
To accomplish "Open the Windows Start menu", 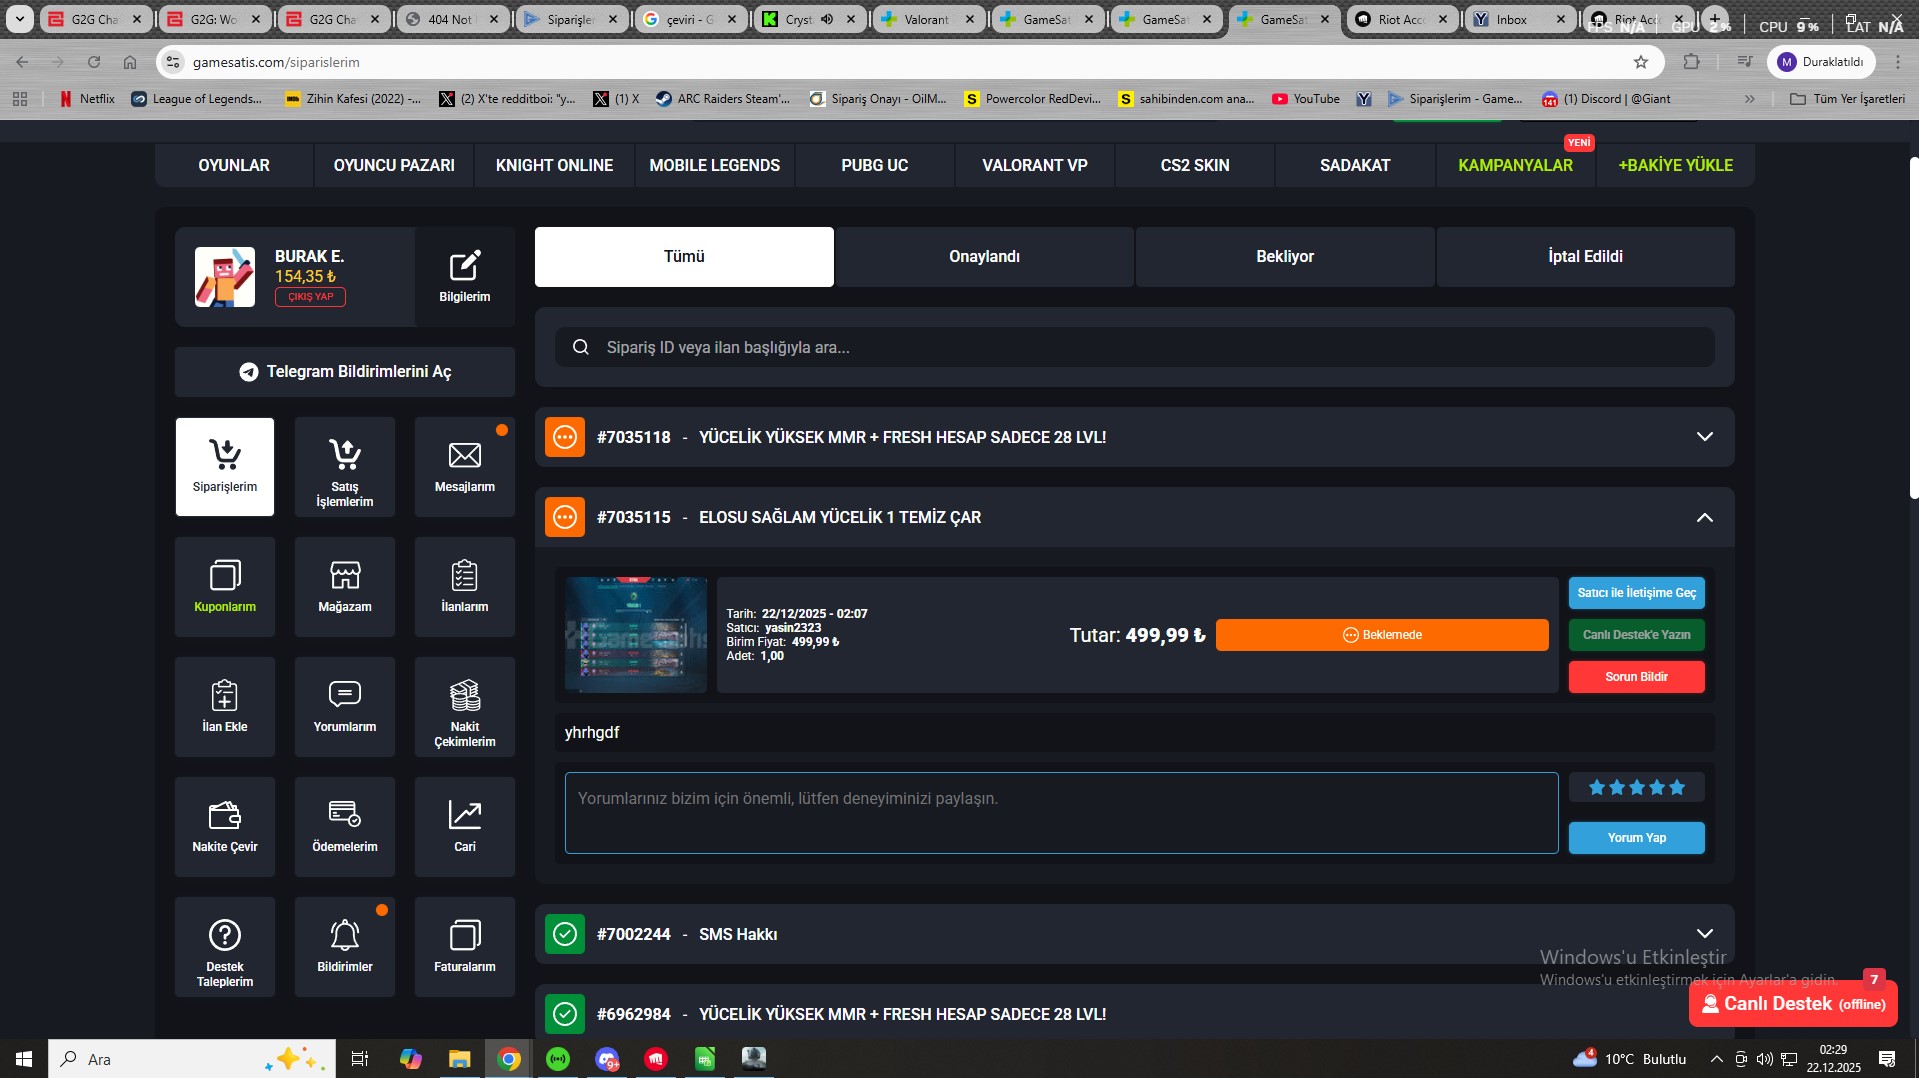I will 24,1059.
